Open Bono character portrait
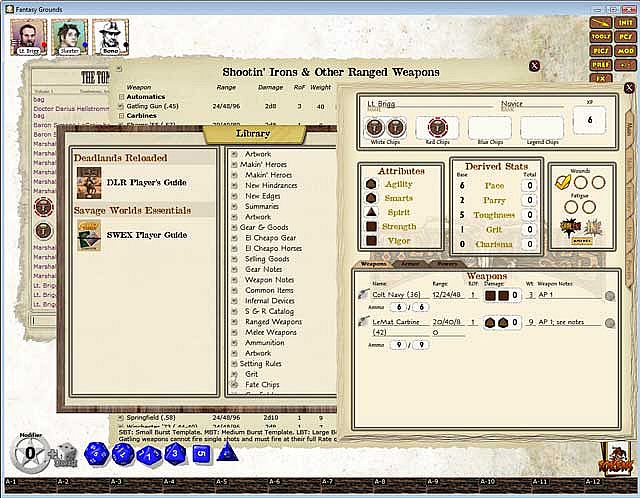 pyautogui.click(x=111, y=37)
